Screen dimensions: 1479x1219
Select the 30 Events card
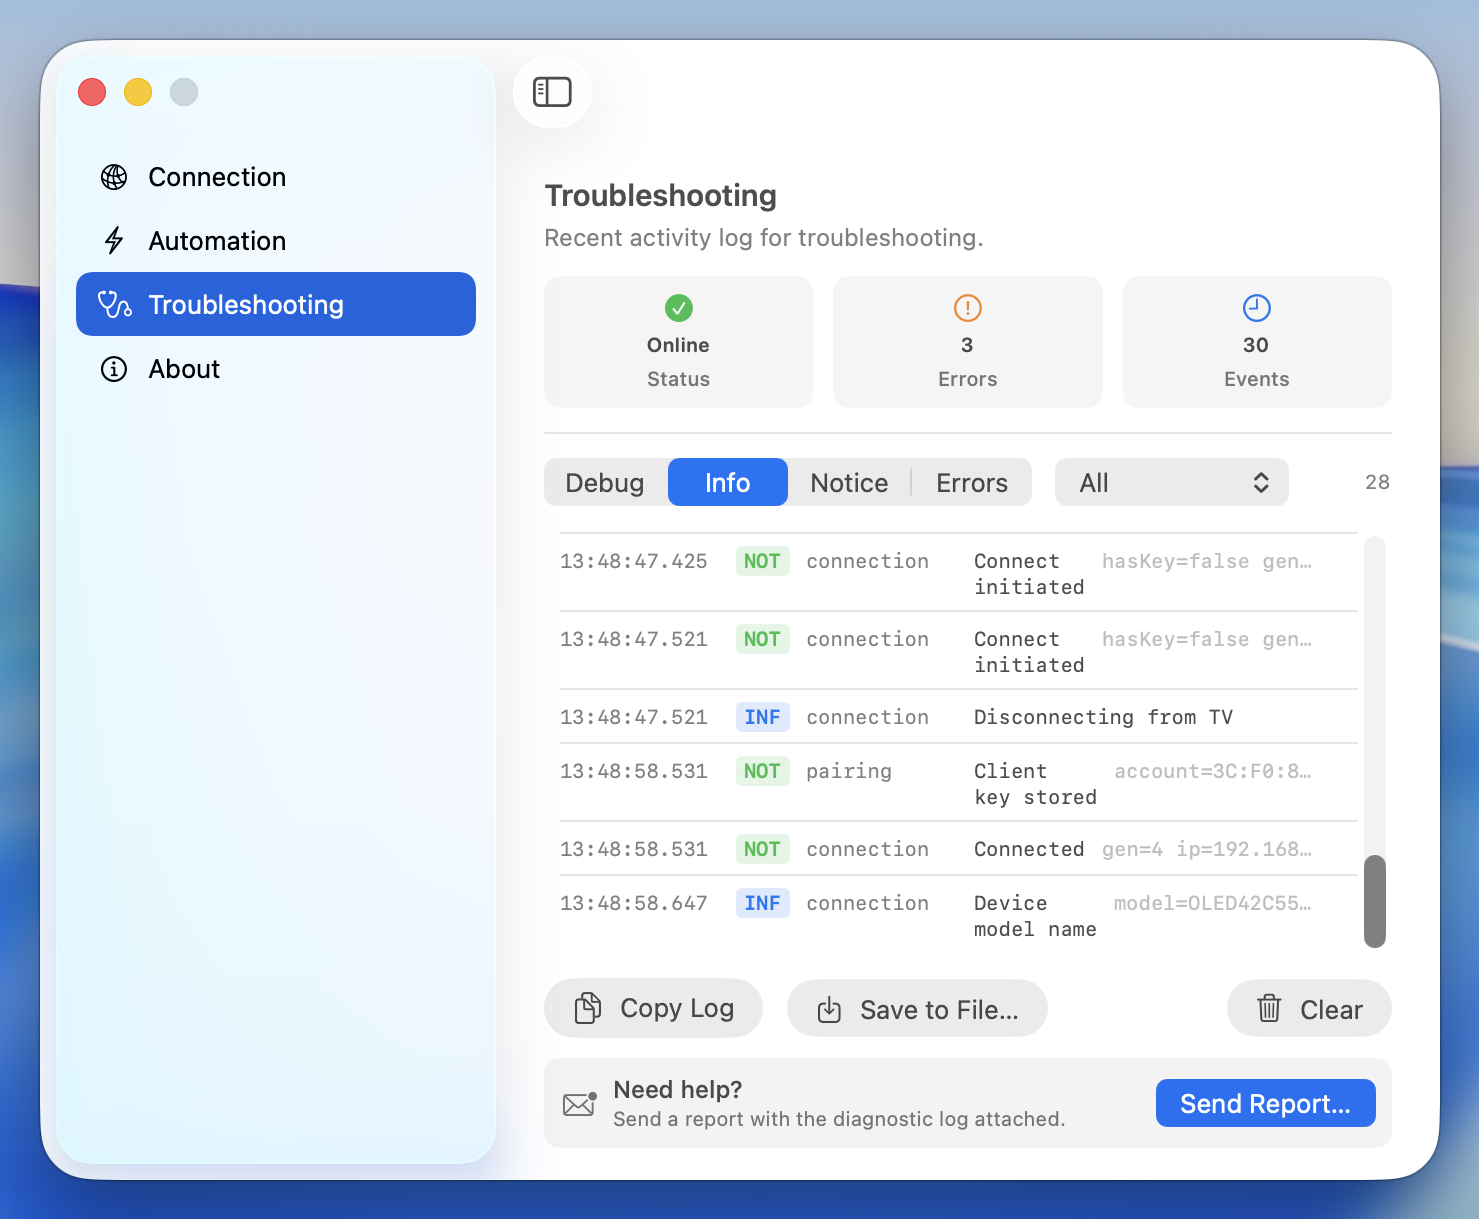[x=1257, y=342]
